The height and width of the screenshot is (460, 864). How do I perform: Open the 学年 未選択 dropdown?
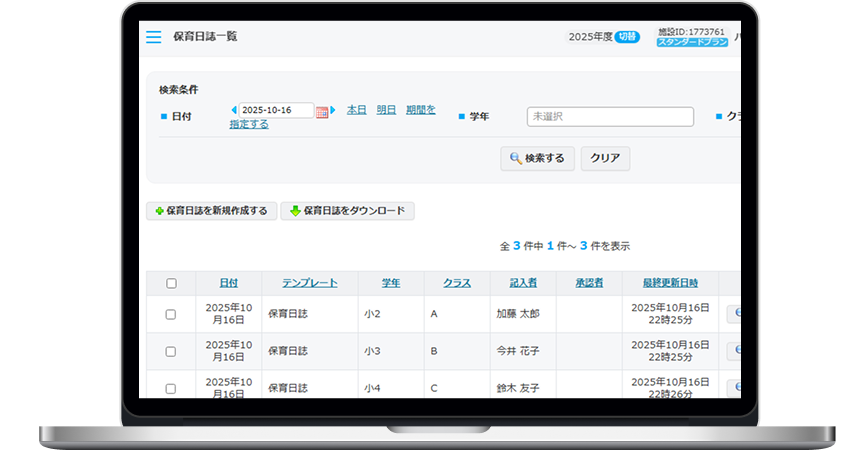click(609, 117)
